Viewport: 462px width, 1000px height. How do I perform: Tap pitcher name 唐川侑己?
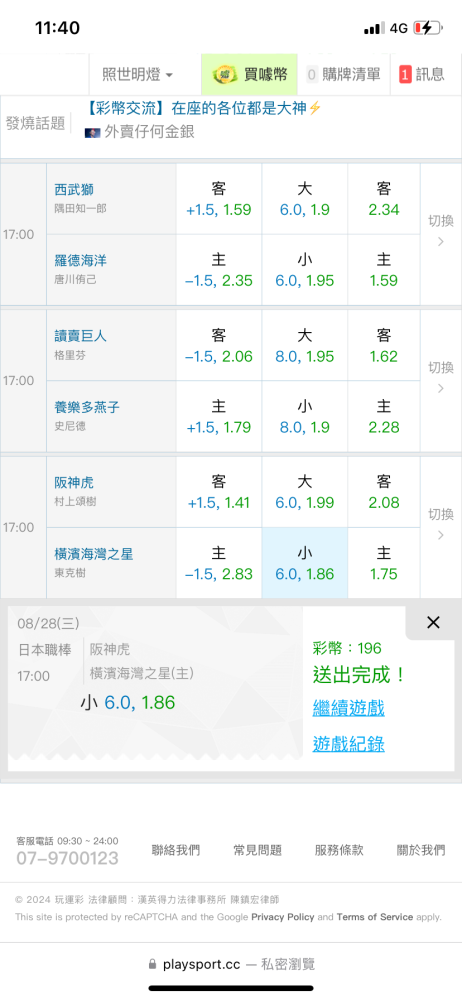(x=75, y=279)
